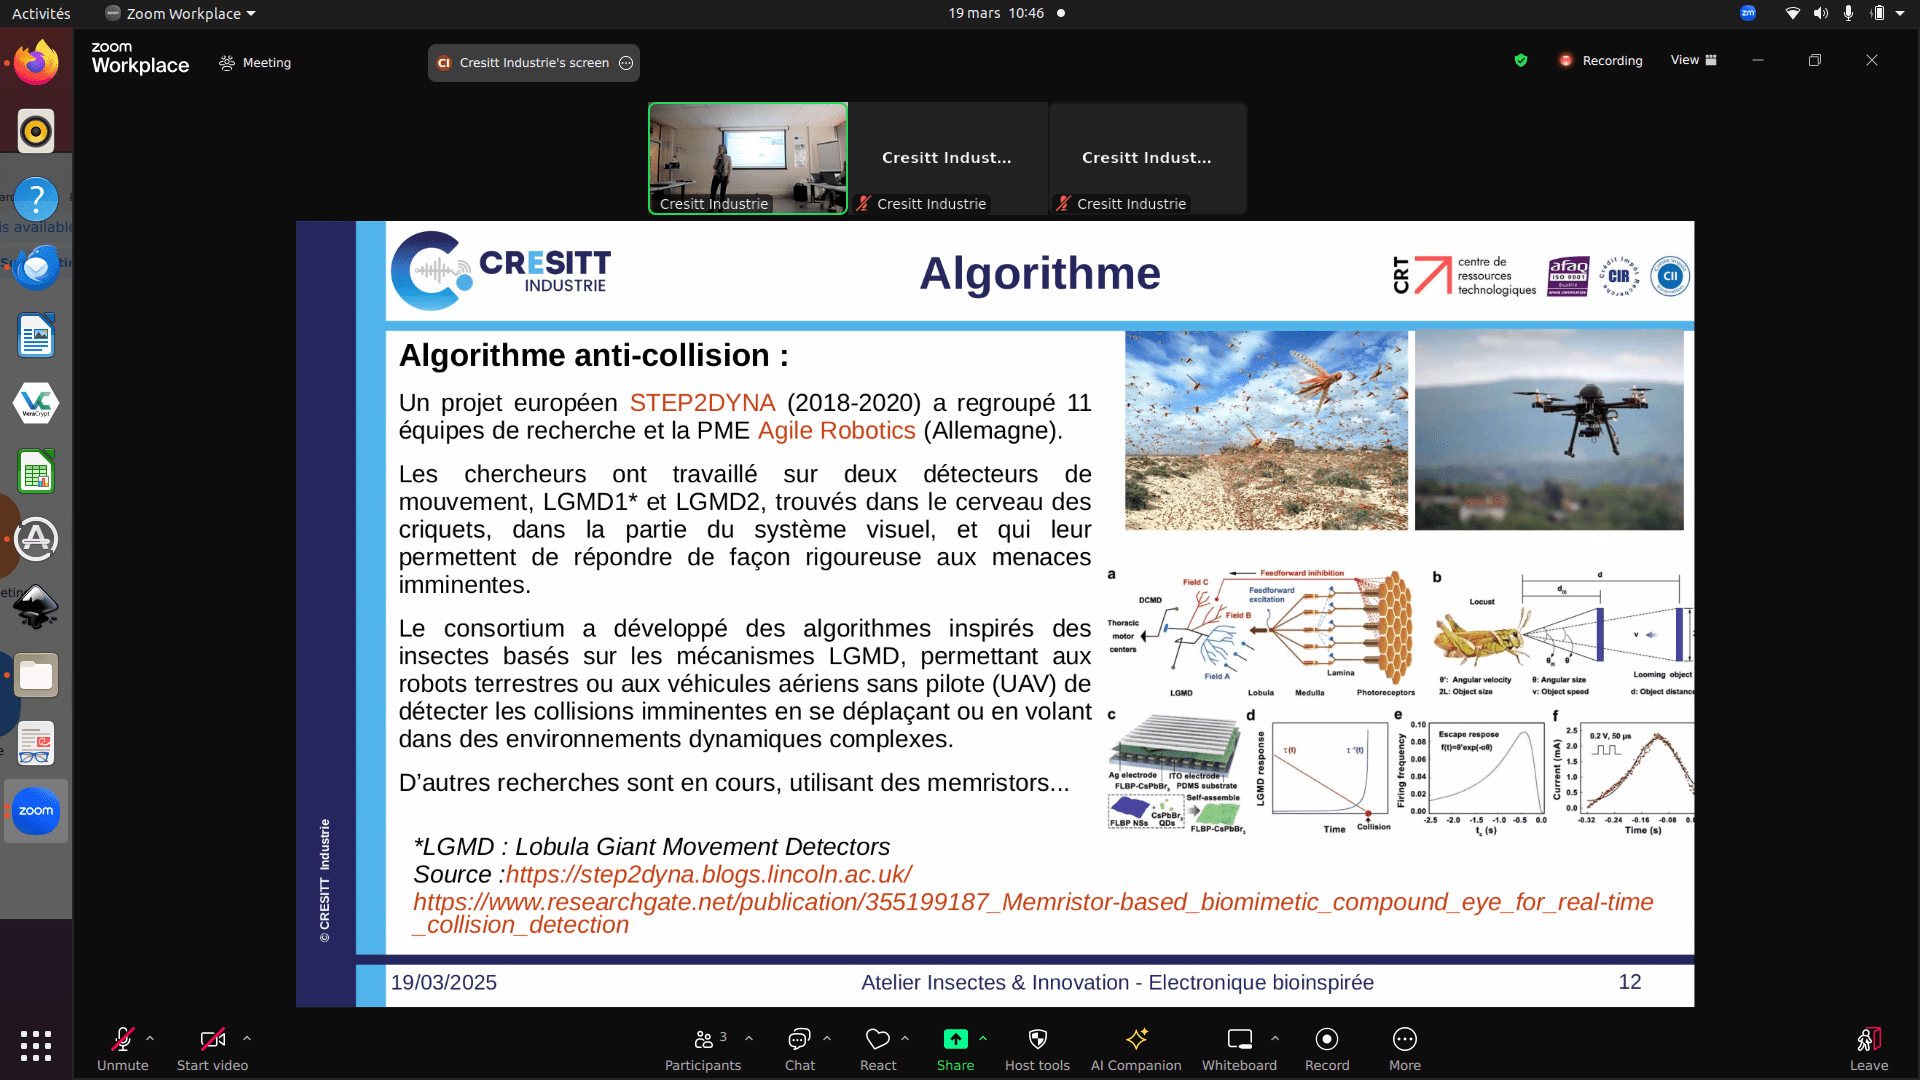Open Rhythmbox from the dock

(x=36, y=131)
